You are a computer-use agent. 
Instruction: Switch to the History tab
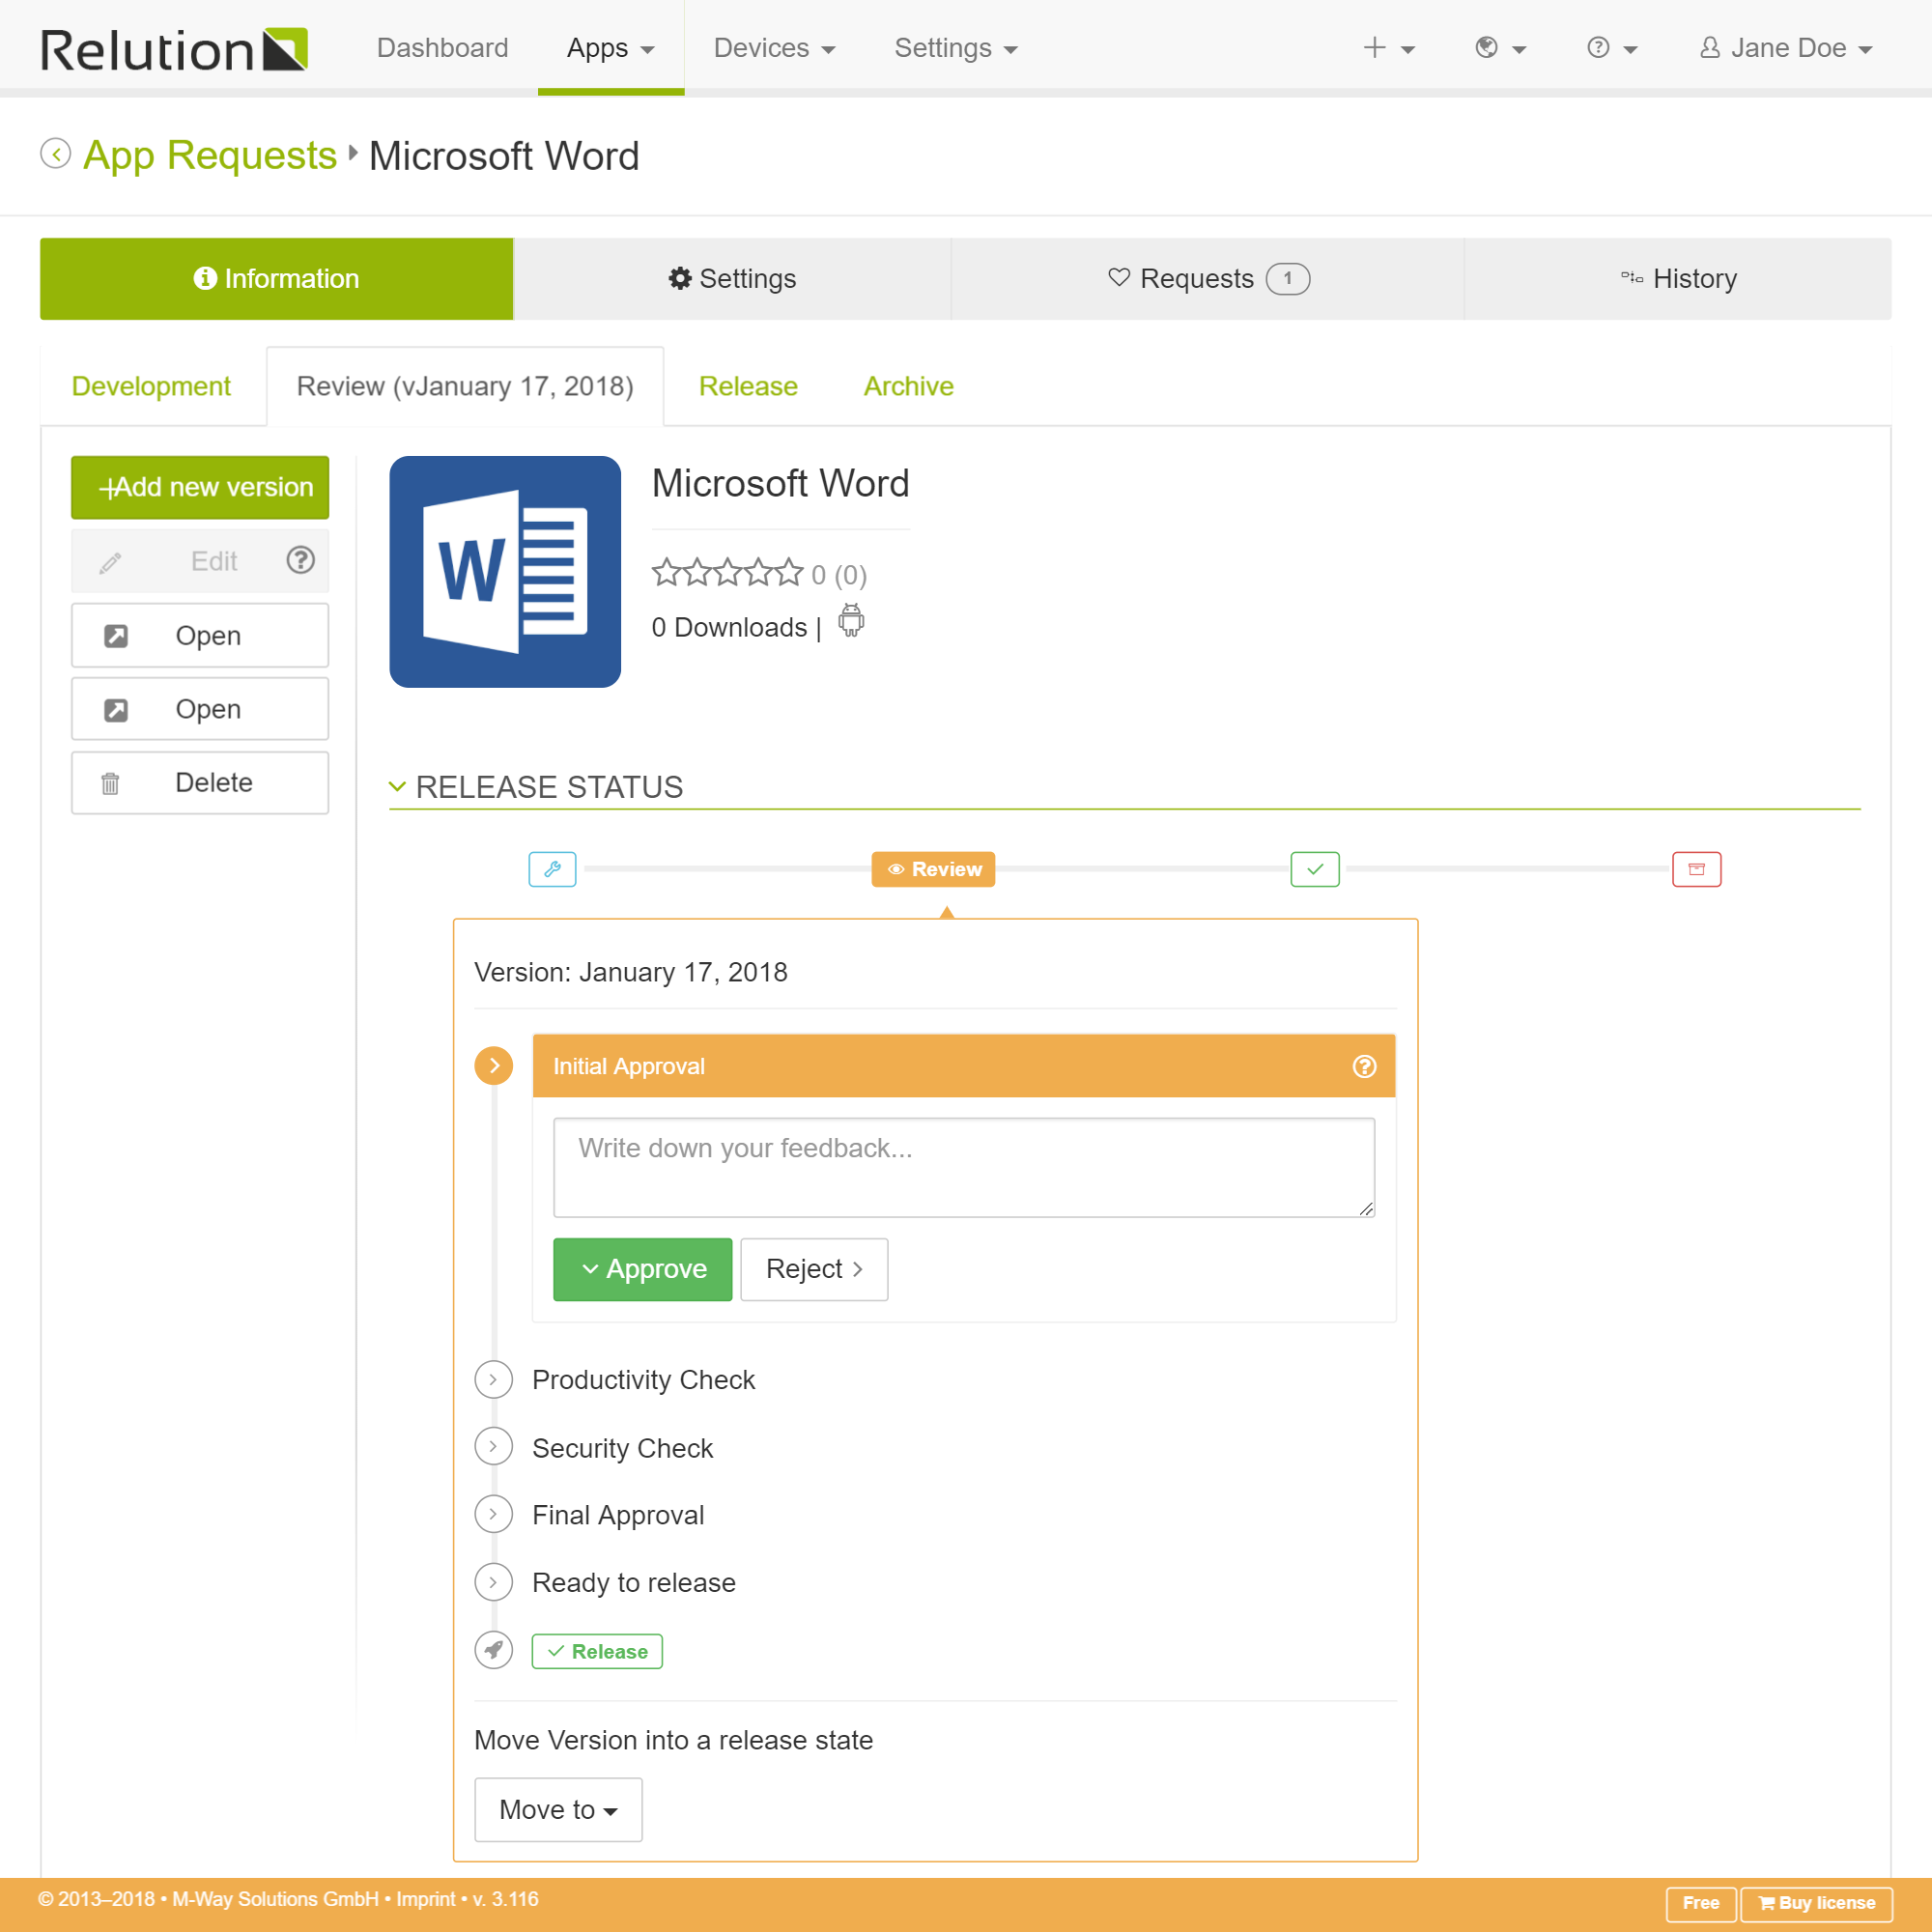point(1678,279)
